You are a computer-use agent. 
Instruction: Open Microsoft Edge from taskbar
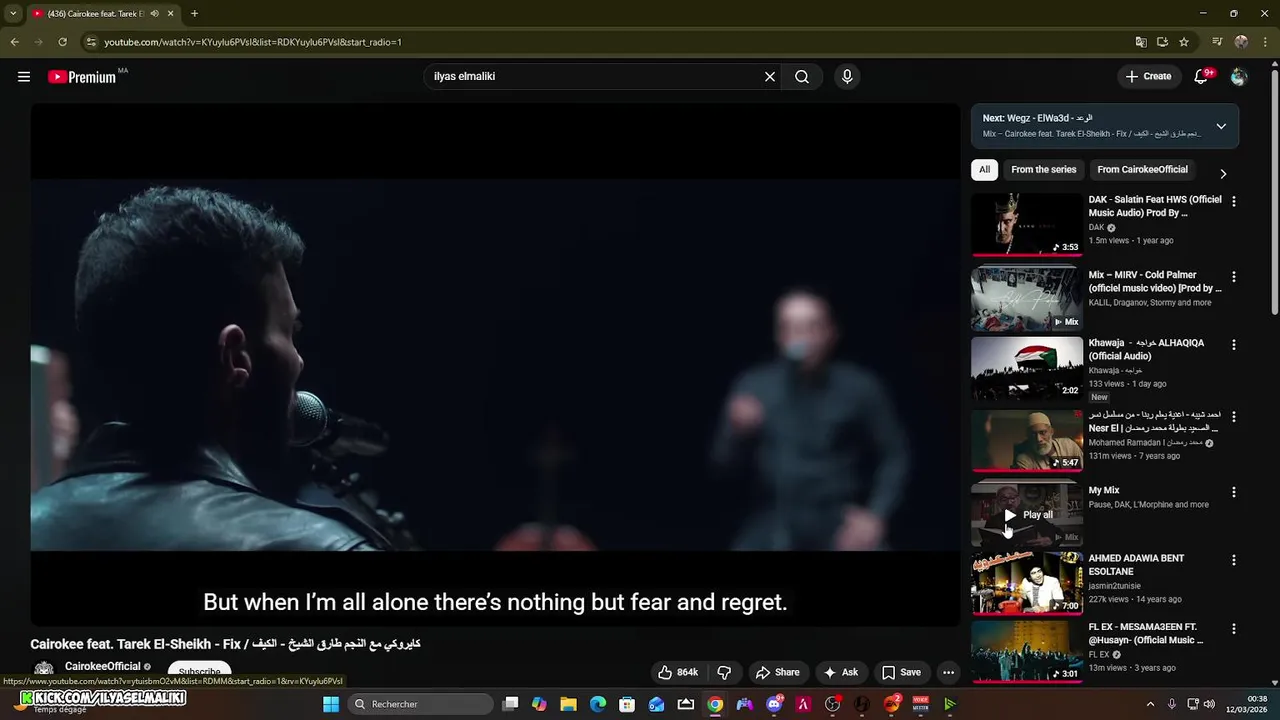(x=598, y=704)
